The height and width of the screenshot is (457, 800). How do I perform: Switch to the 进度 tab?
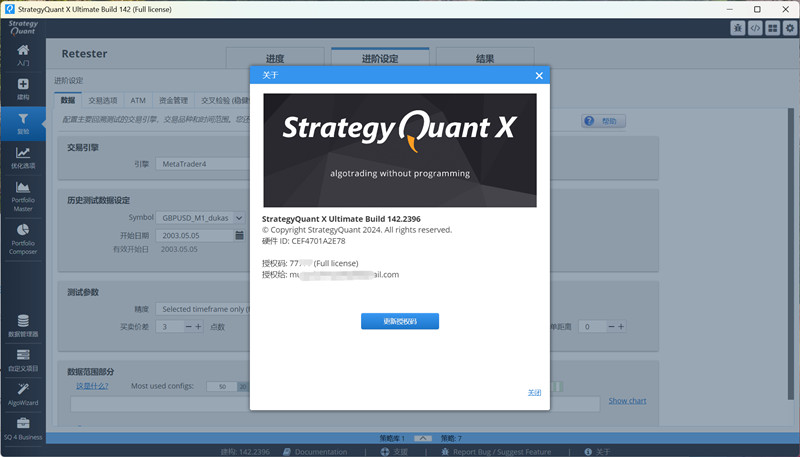[275, 58]
